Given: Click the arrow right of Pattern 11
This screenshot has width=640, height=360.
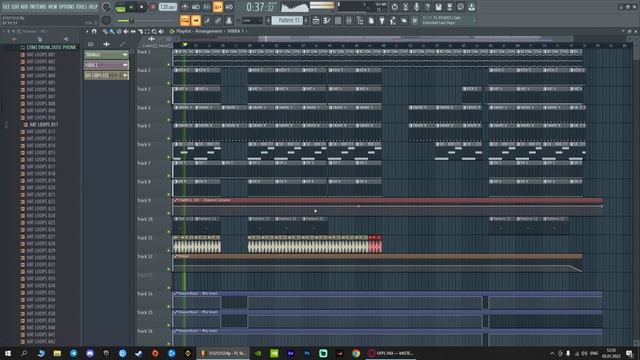Looking at the screenshot, I should click(x=306, y=20).
